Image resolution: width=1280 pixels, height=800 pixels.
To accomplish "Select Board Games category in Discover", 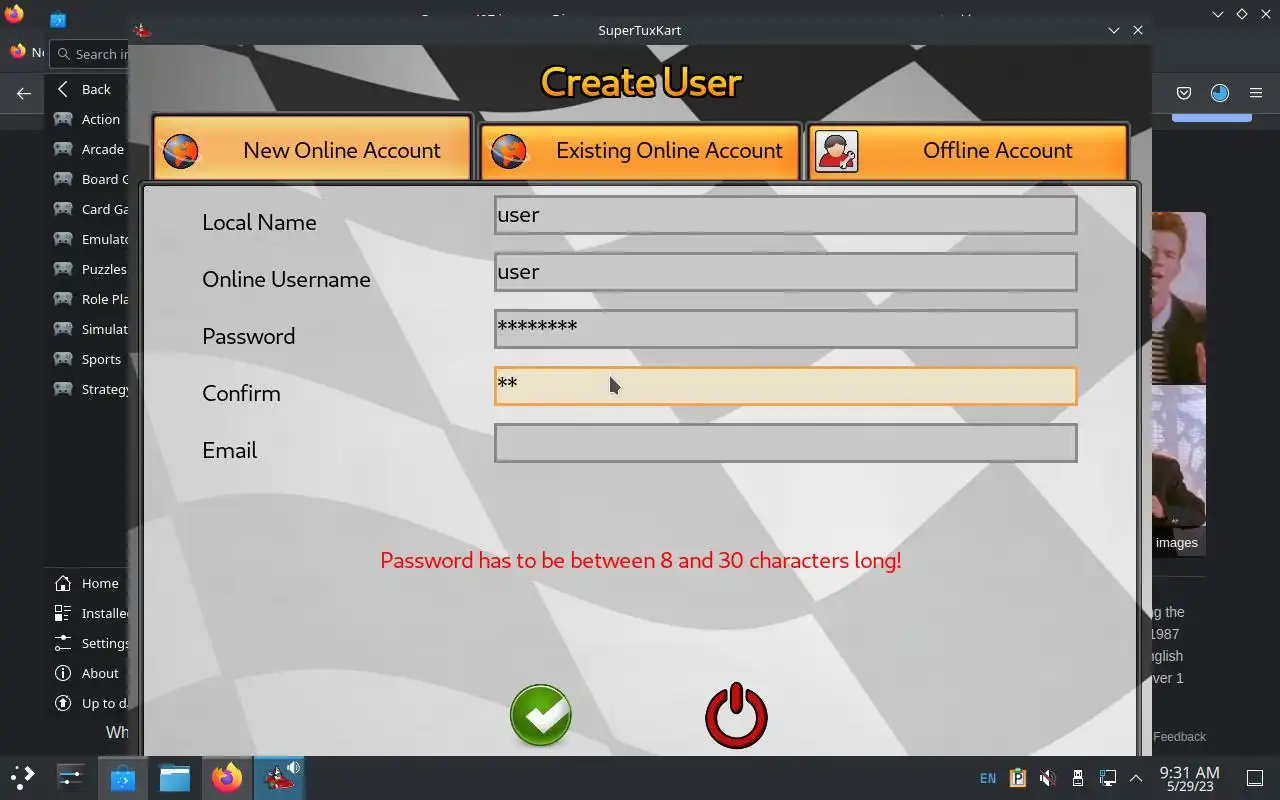I will pyautogui.click(x=88, y=179).
